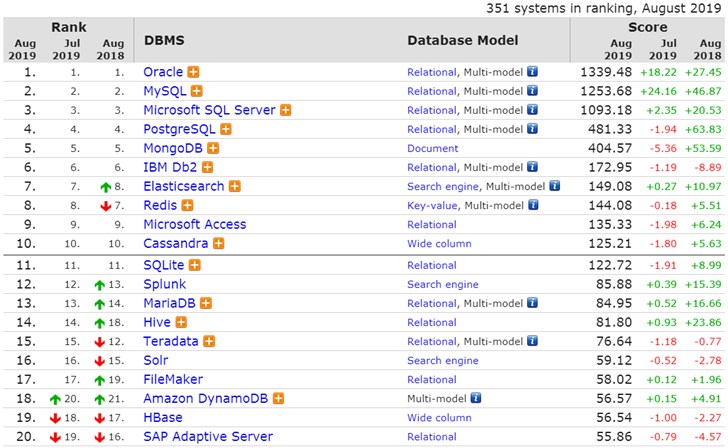Viewport: 728px width, 448px height.
Task: Click the info icon in the Oracle row
Action: 533,72
